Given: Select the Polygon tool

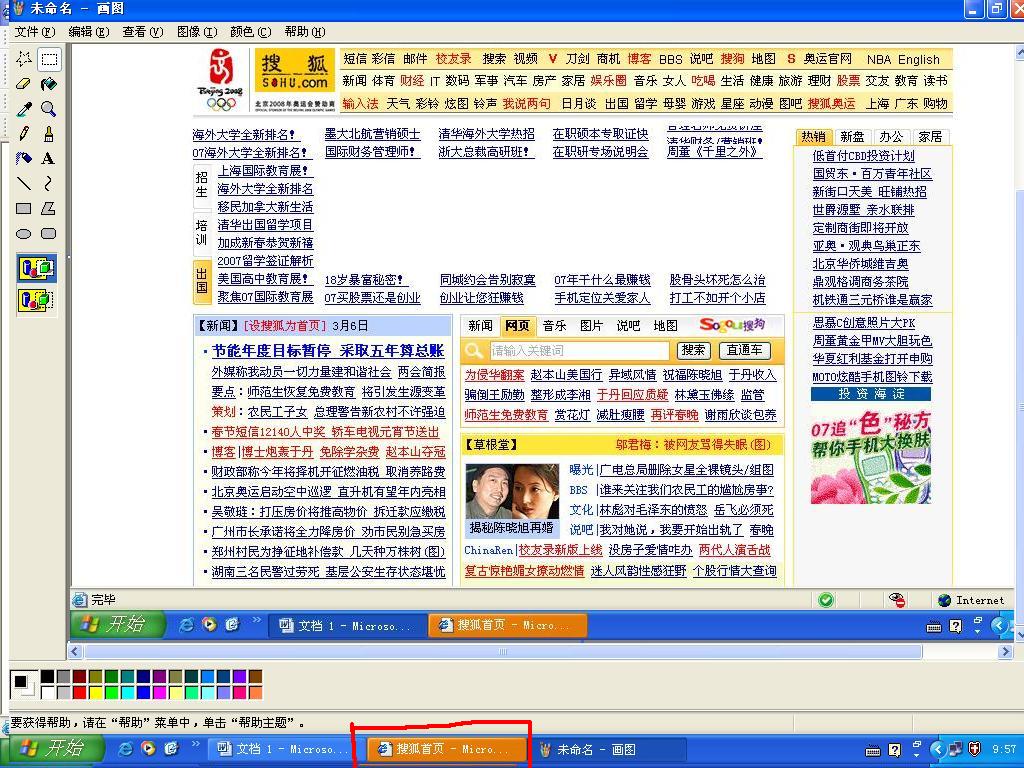Looking at the screenshot, I should (x=49, y=209).
